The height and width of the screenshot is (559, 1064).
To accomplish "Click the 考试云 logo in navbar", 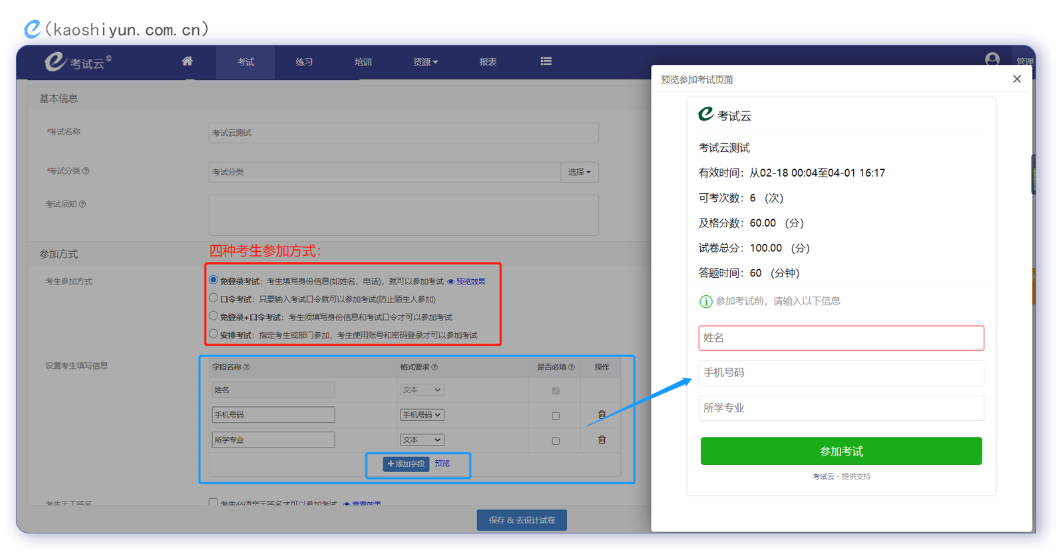I will (x=80, y=62).
